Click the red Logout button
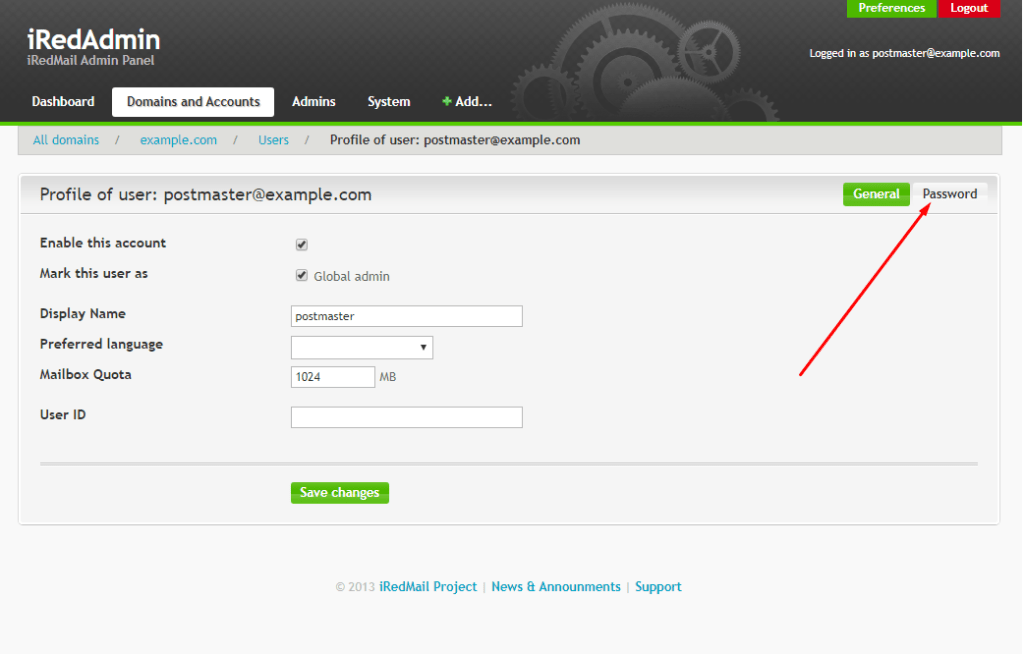This screenshot has height=654, width=1024. point(969,8)
